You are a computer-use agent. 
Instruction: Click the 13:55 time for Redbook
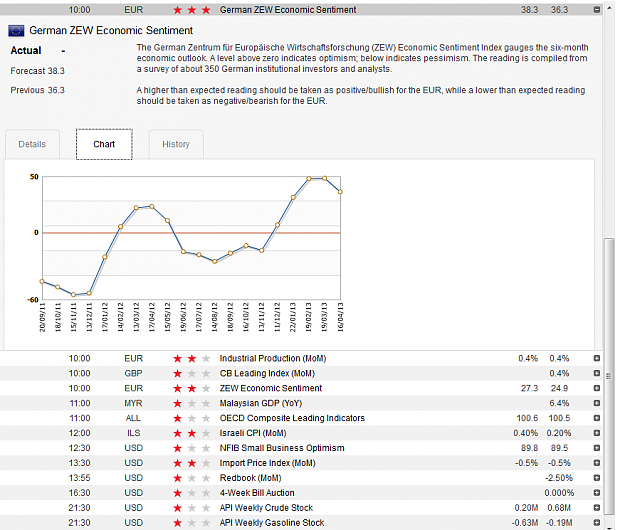click(x=79, y=478)
